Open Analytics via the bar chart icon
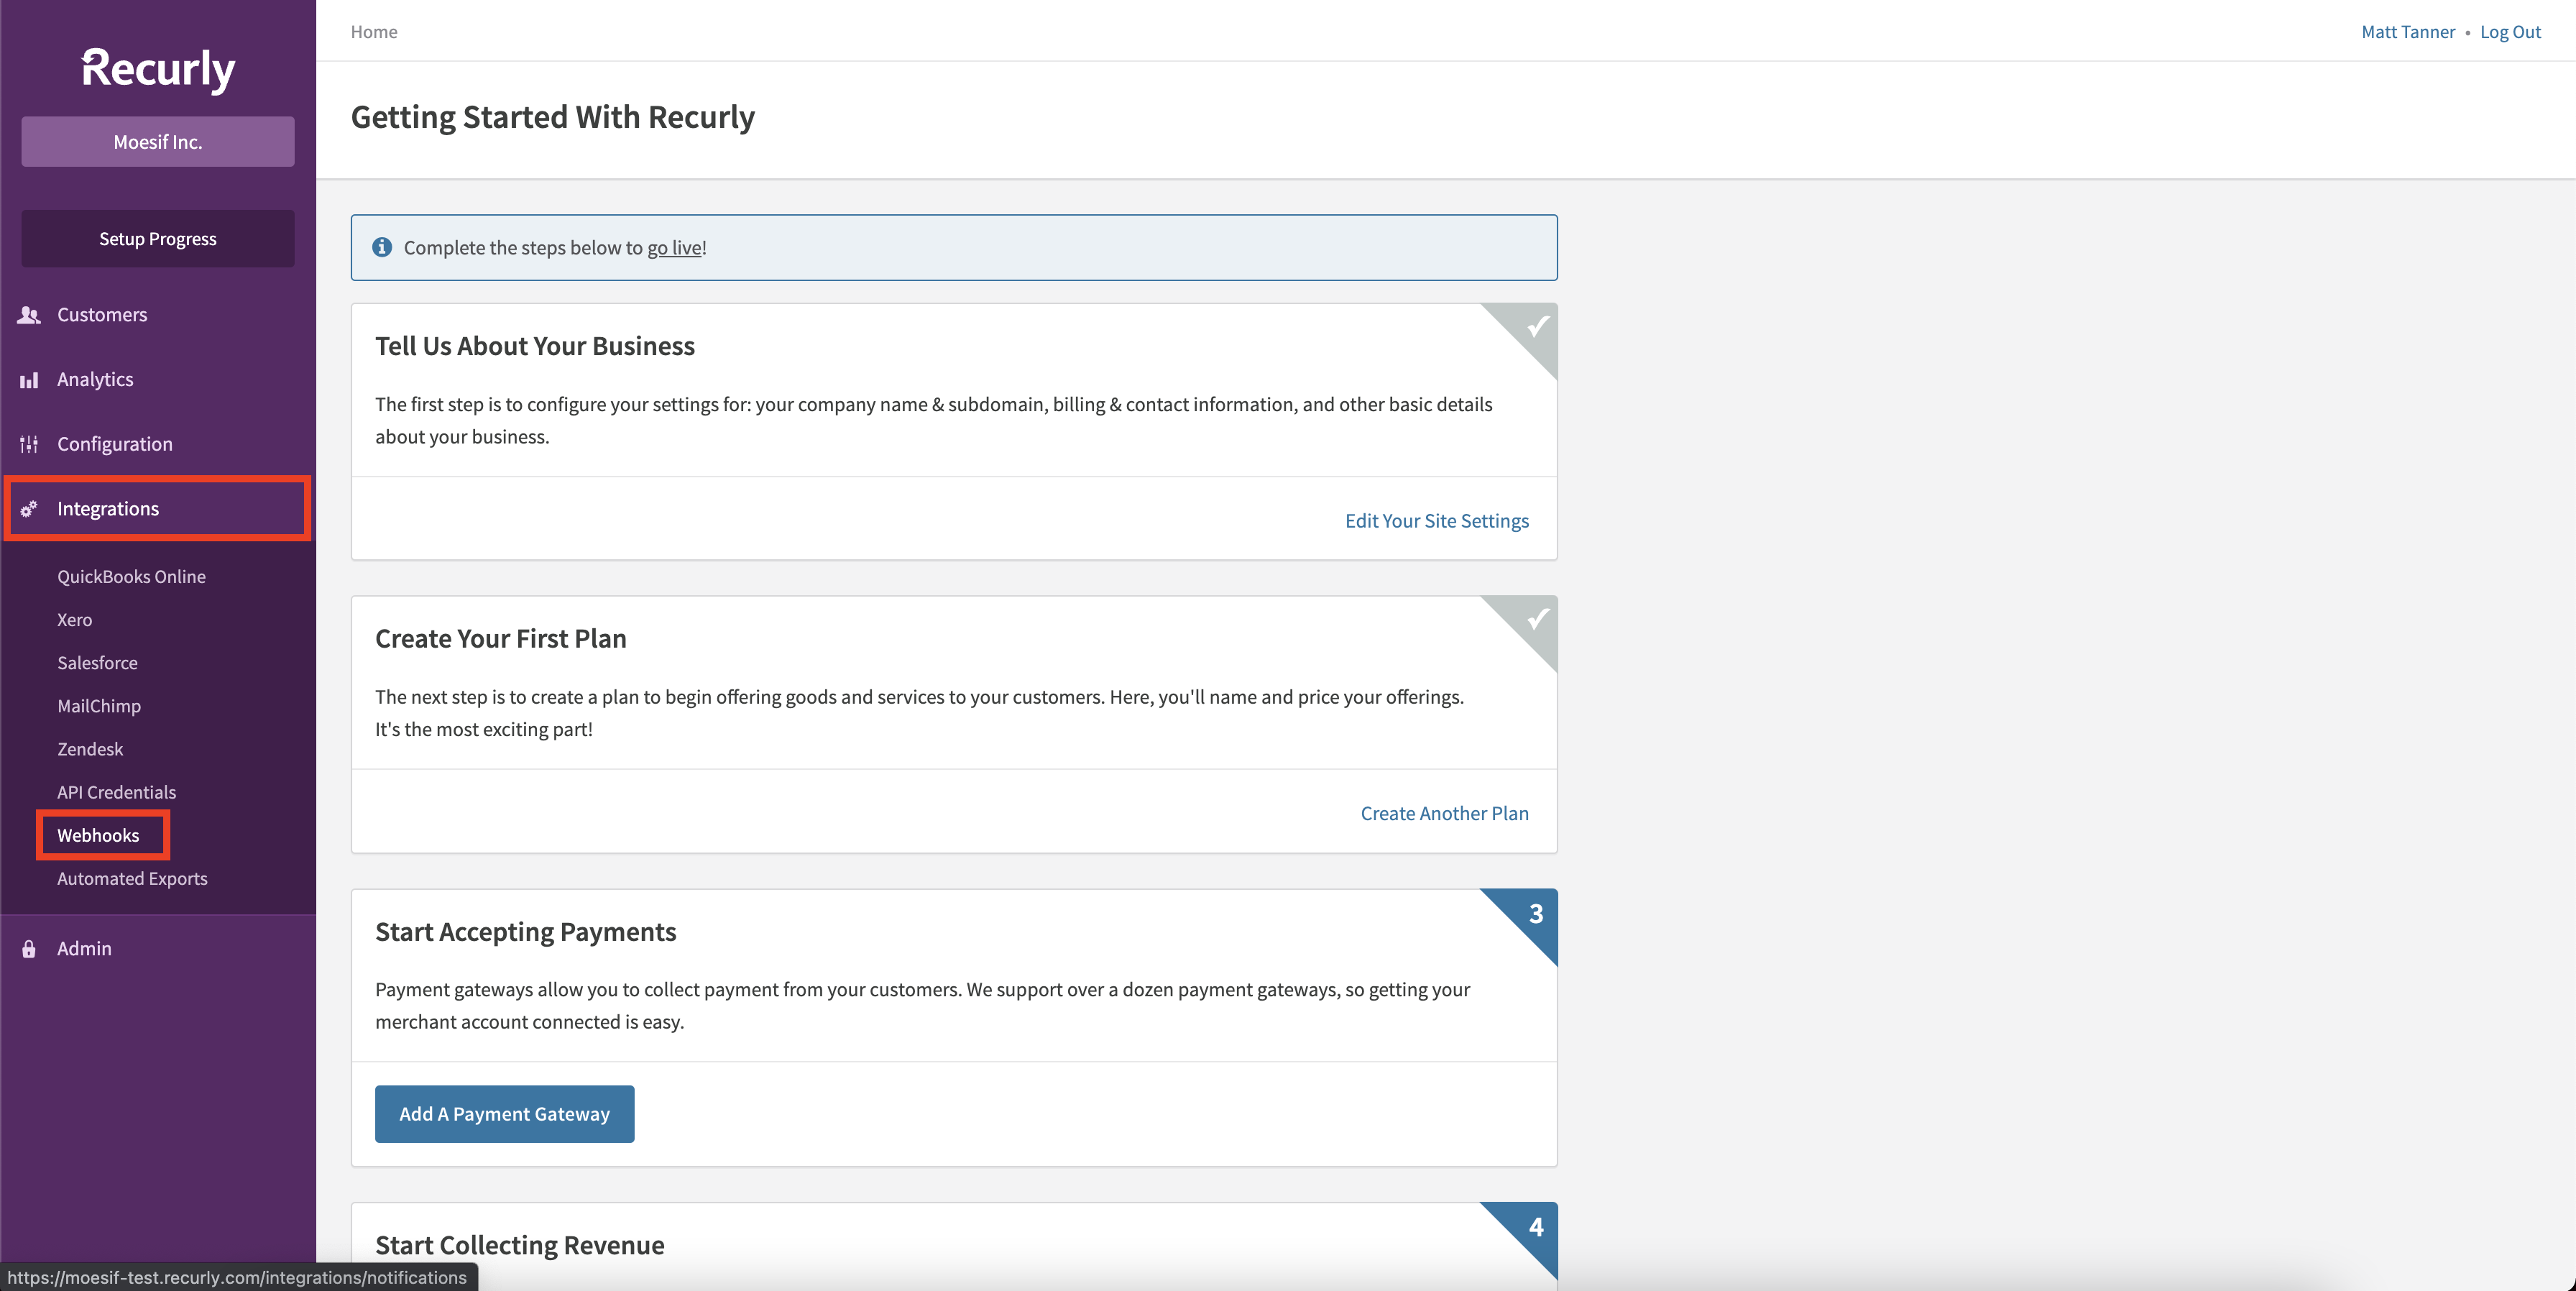This screenshot has width=2576, height=1291. 29,379
